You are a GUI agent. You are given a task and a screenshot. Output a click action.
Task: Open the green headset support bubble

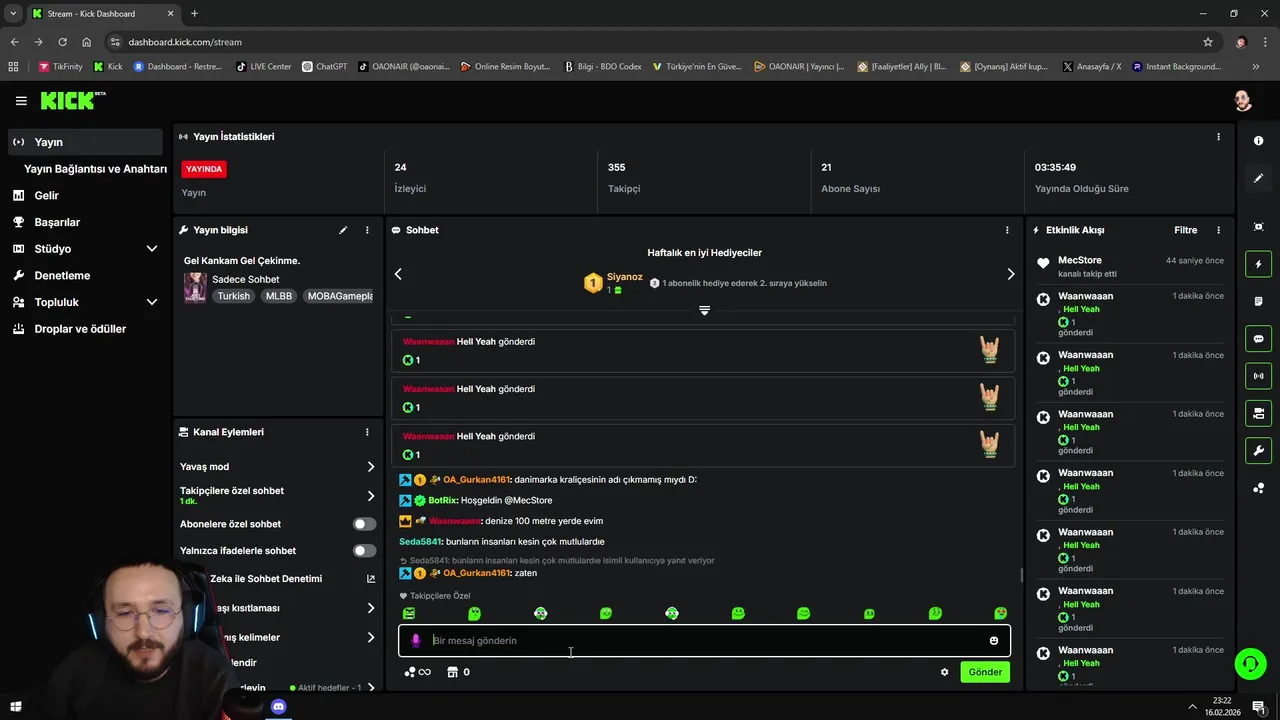1249,663
